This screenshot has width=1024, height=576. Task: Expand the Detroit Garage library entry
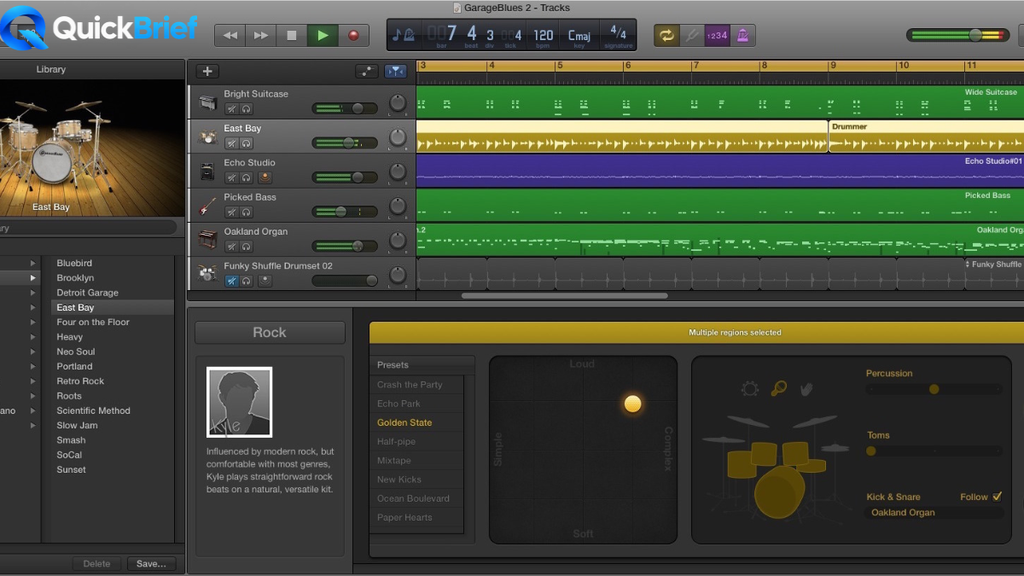pyautogui.click(x=33, y=293)
